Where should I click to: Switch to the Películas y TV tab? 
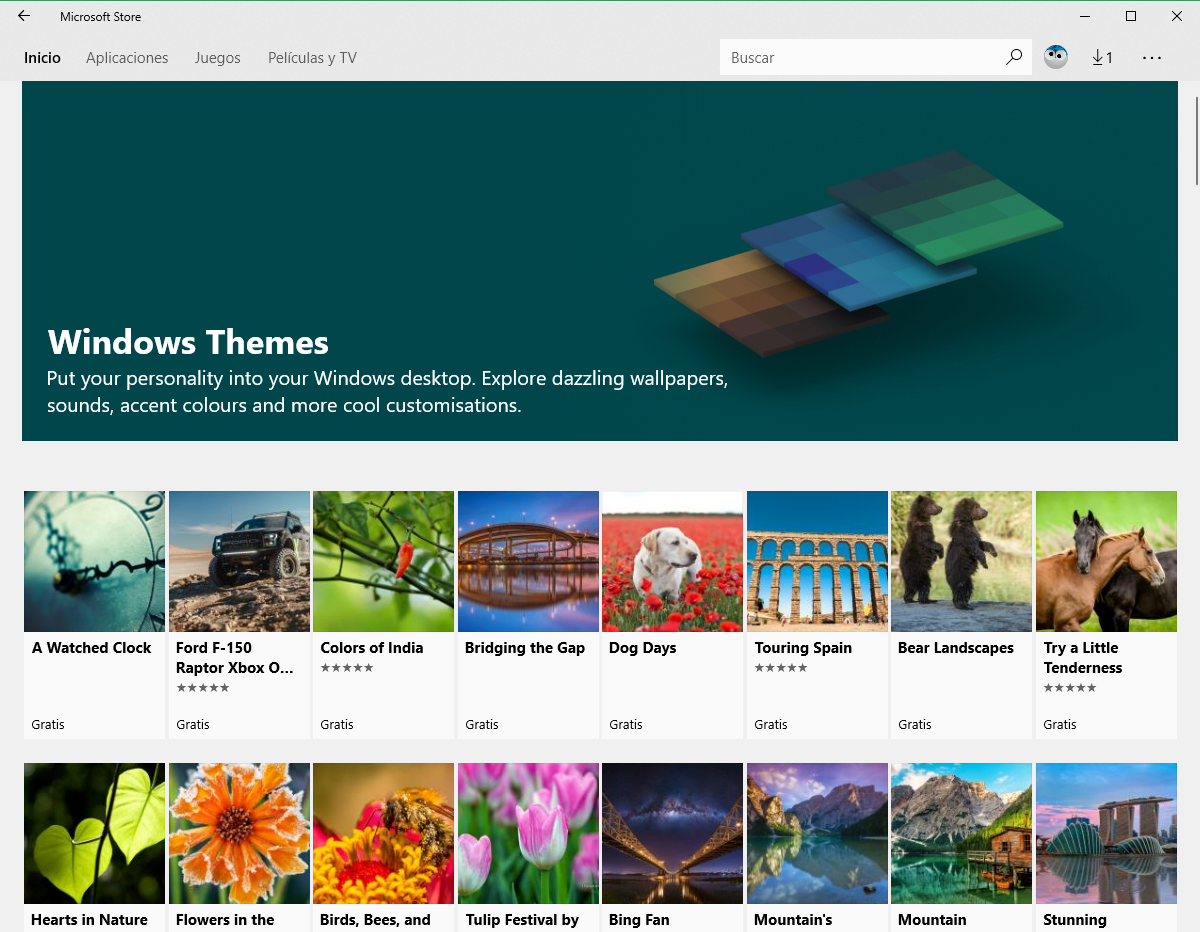click(x=312, y=58)
